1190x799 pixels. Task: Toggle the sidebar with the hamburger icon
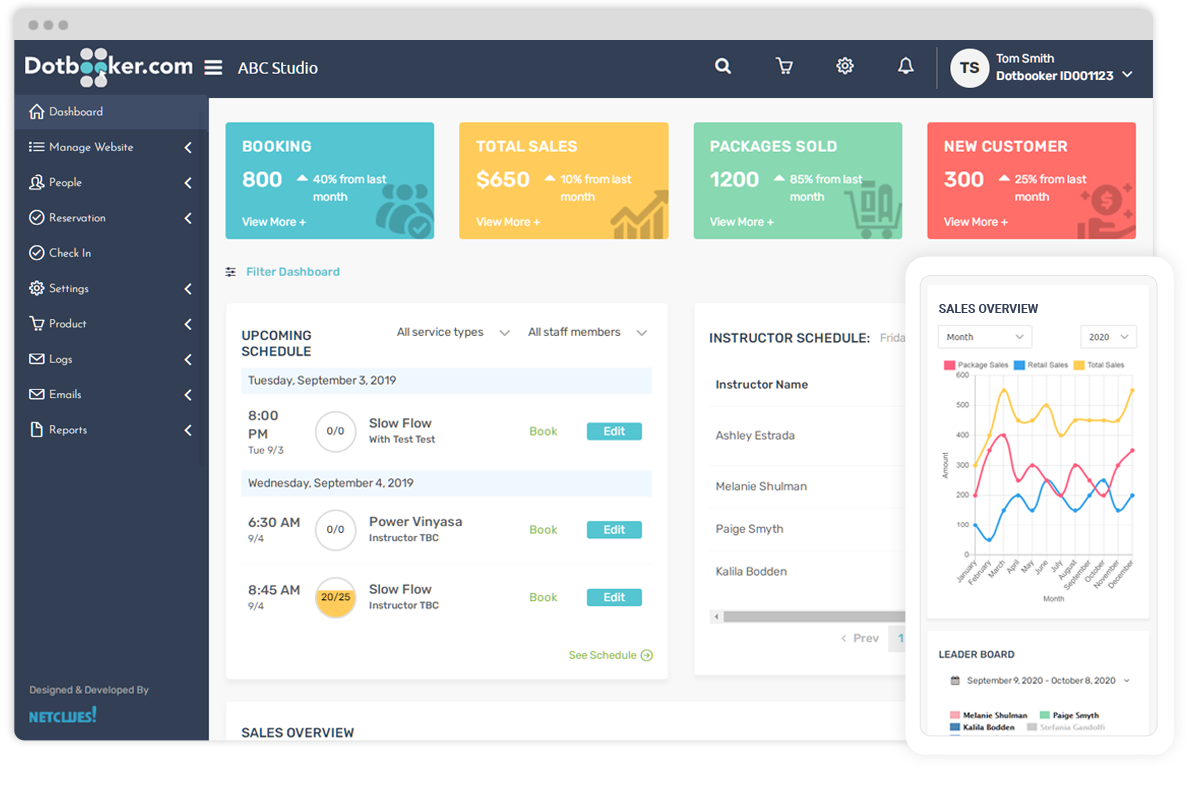(x=213, y=66)
